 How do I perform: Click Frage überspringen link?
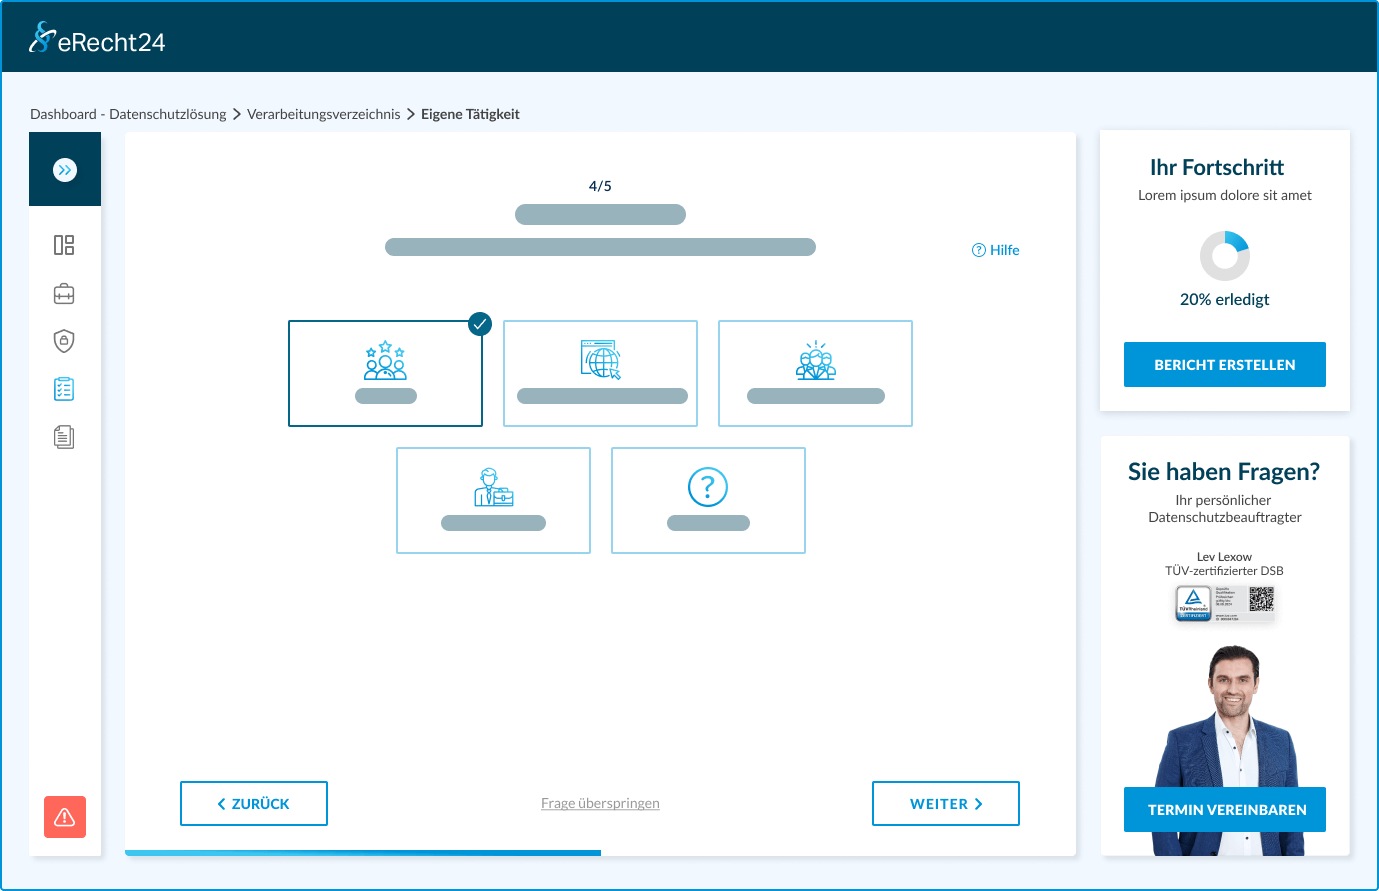(x=600, y=803)
